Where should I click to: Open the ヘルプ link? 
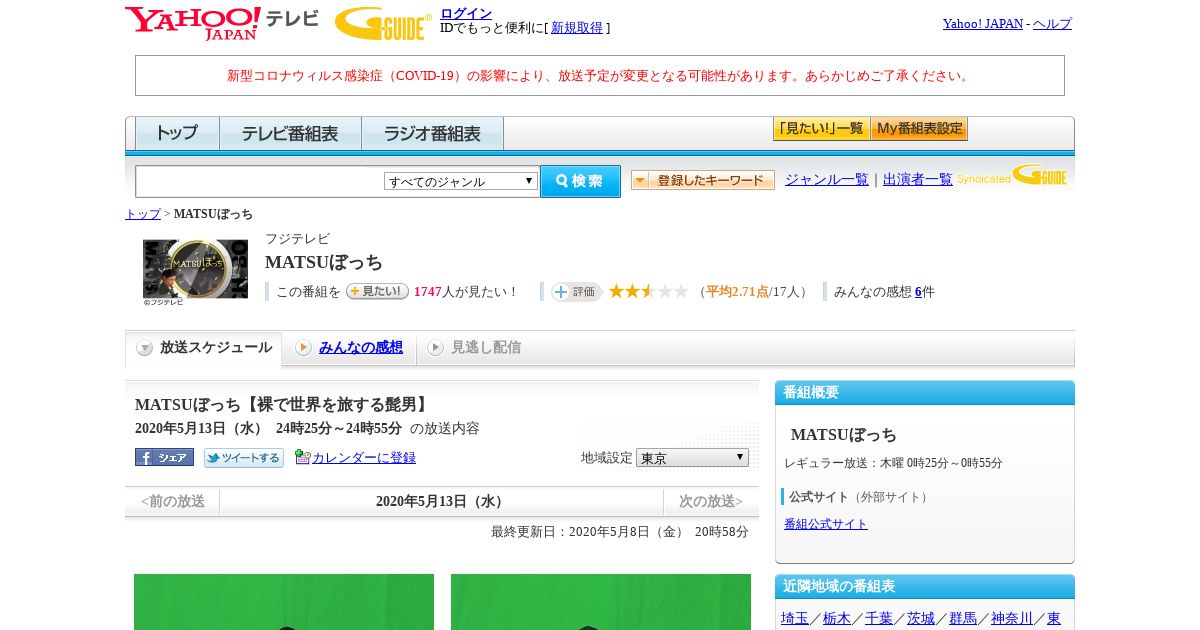1052,23
